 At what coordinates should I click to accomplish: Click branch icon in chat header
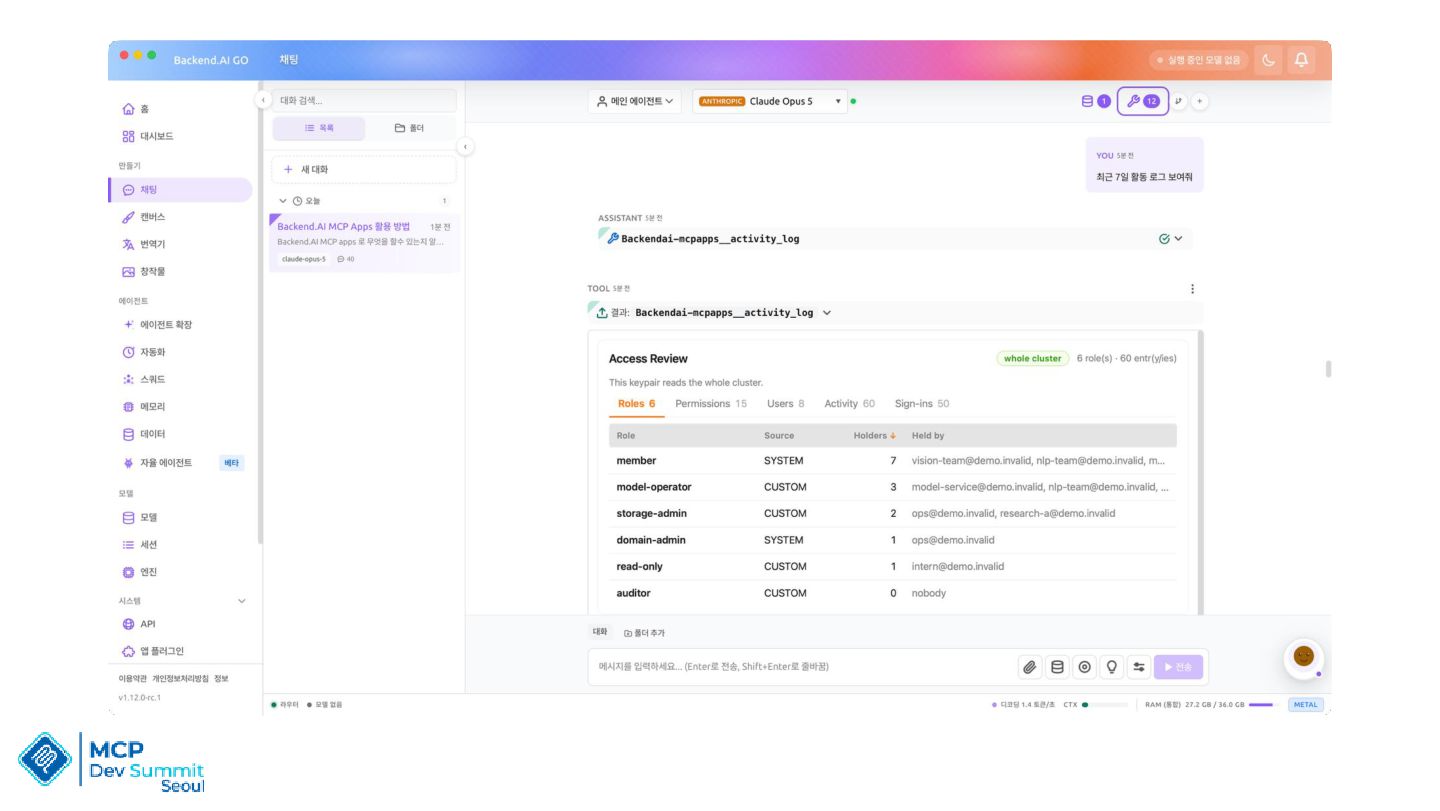[1179, 101]
